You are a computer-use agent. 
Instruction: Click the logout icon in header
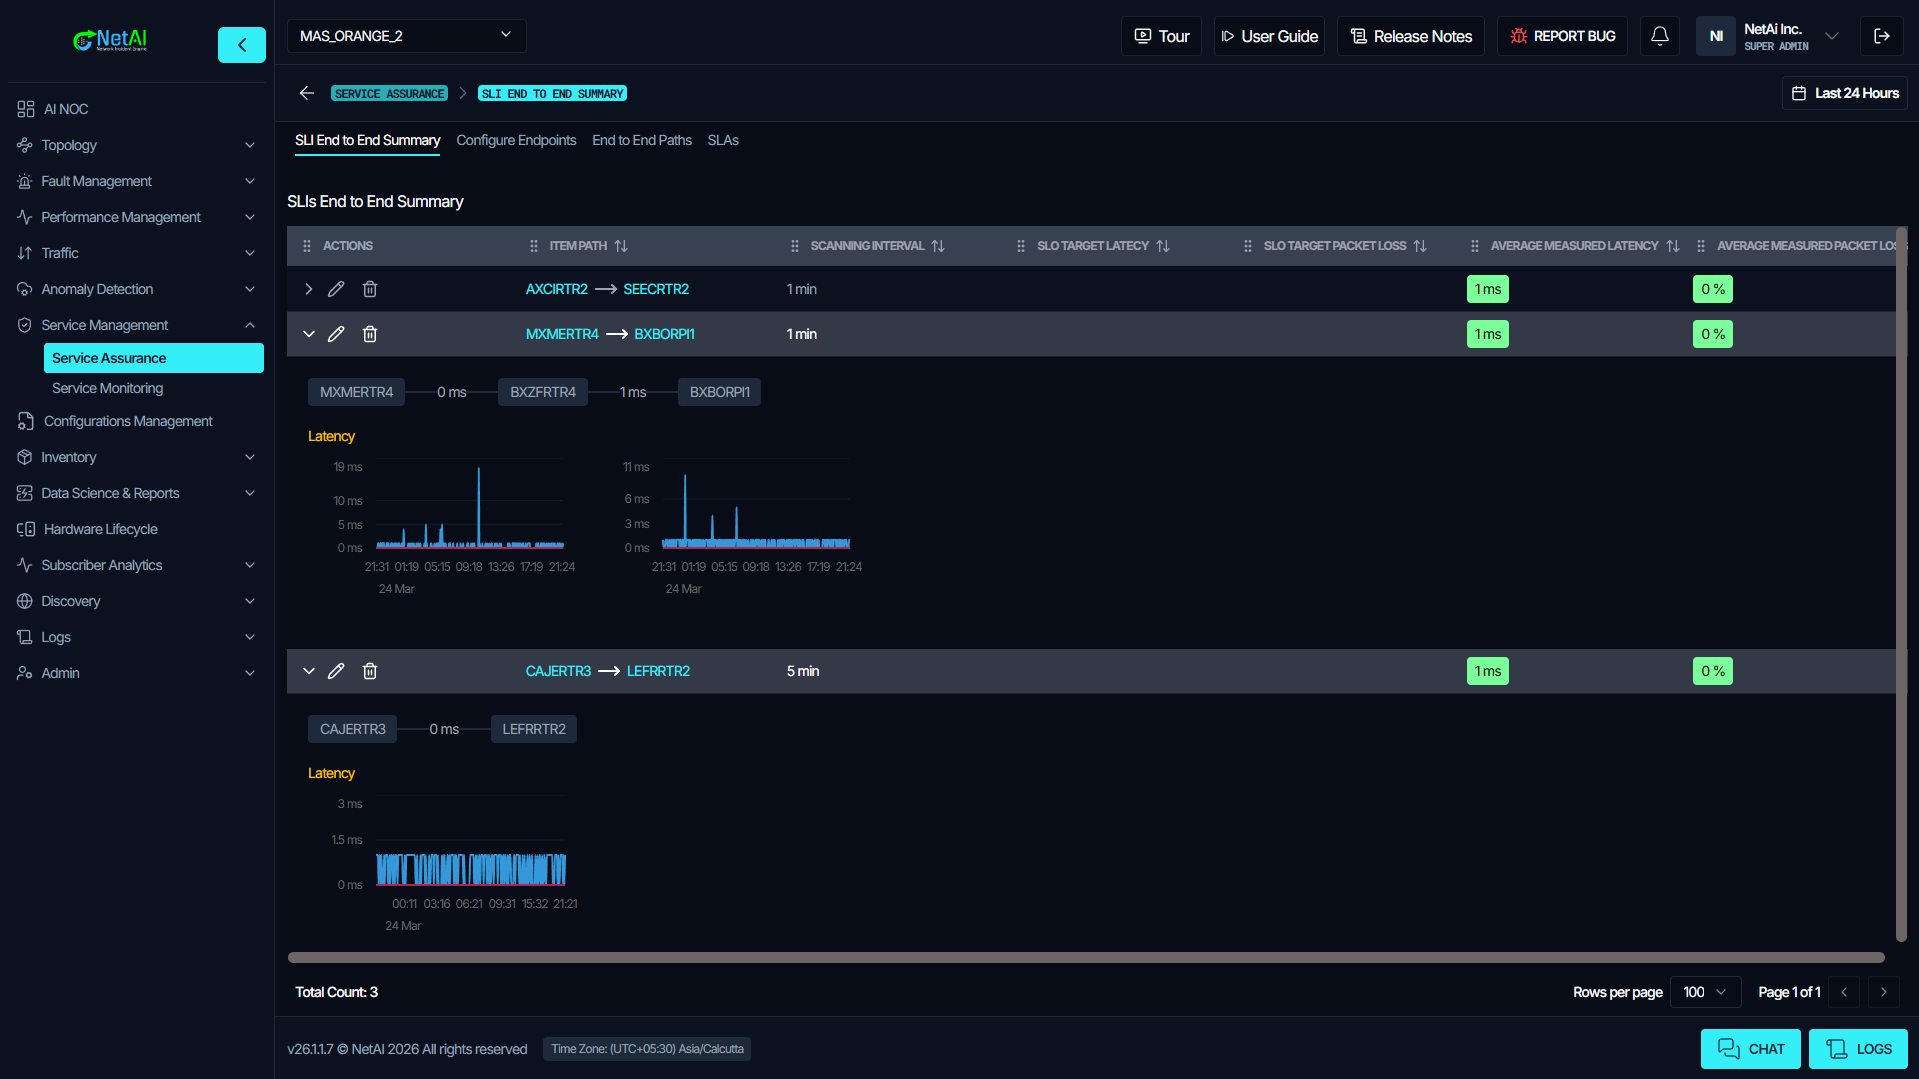click(1881, 36)
